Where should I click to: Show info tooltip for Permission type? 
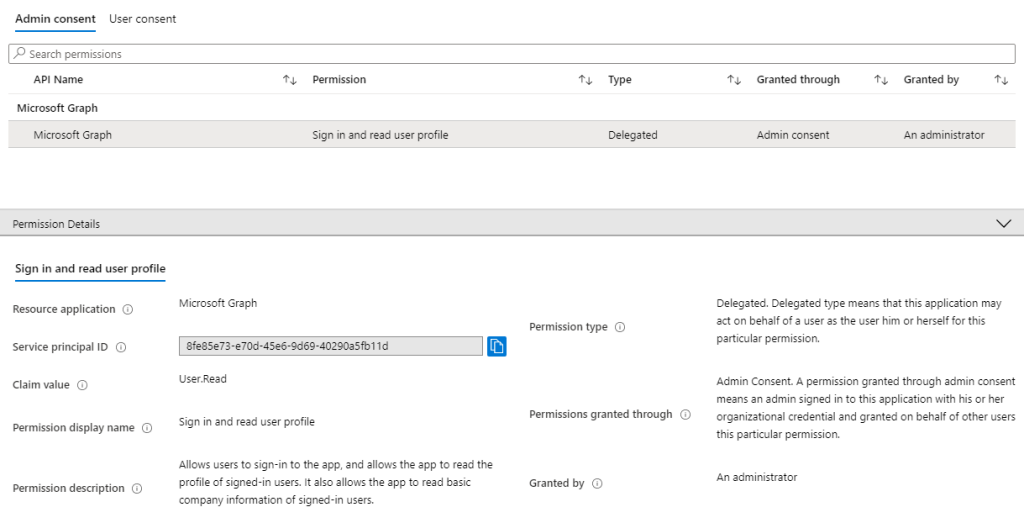(620, 327)
